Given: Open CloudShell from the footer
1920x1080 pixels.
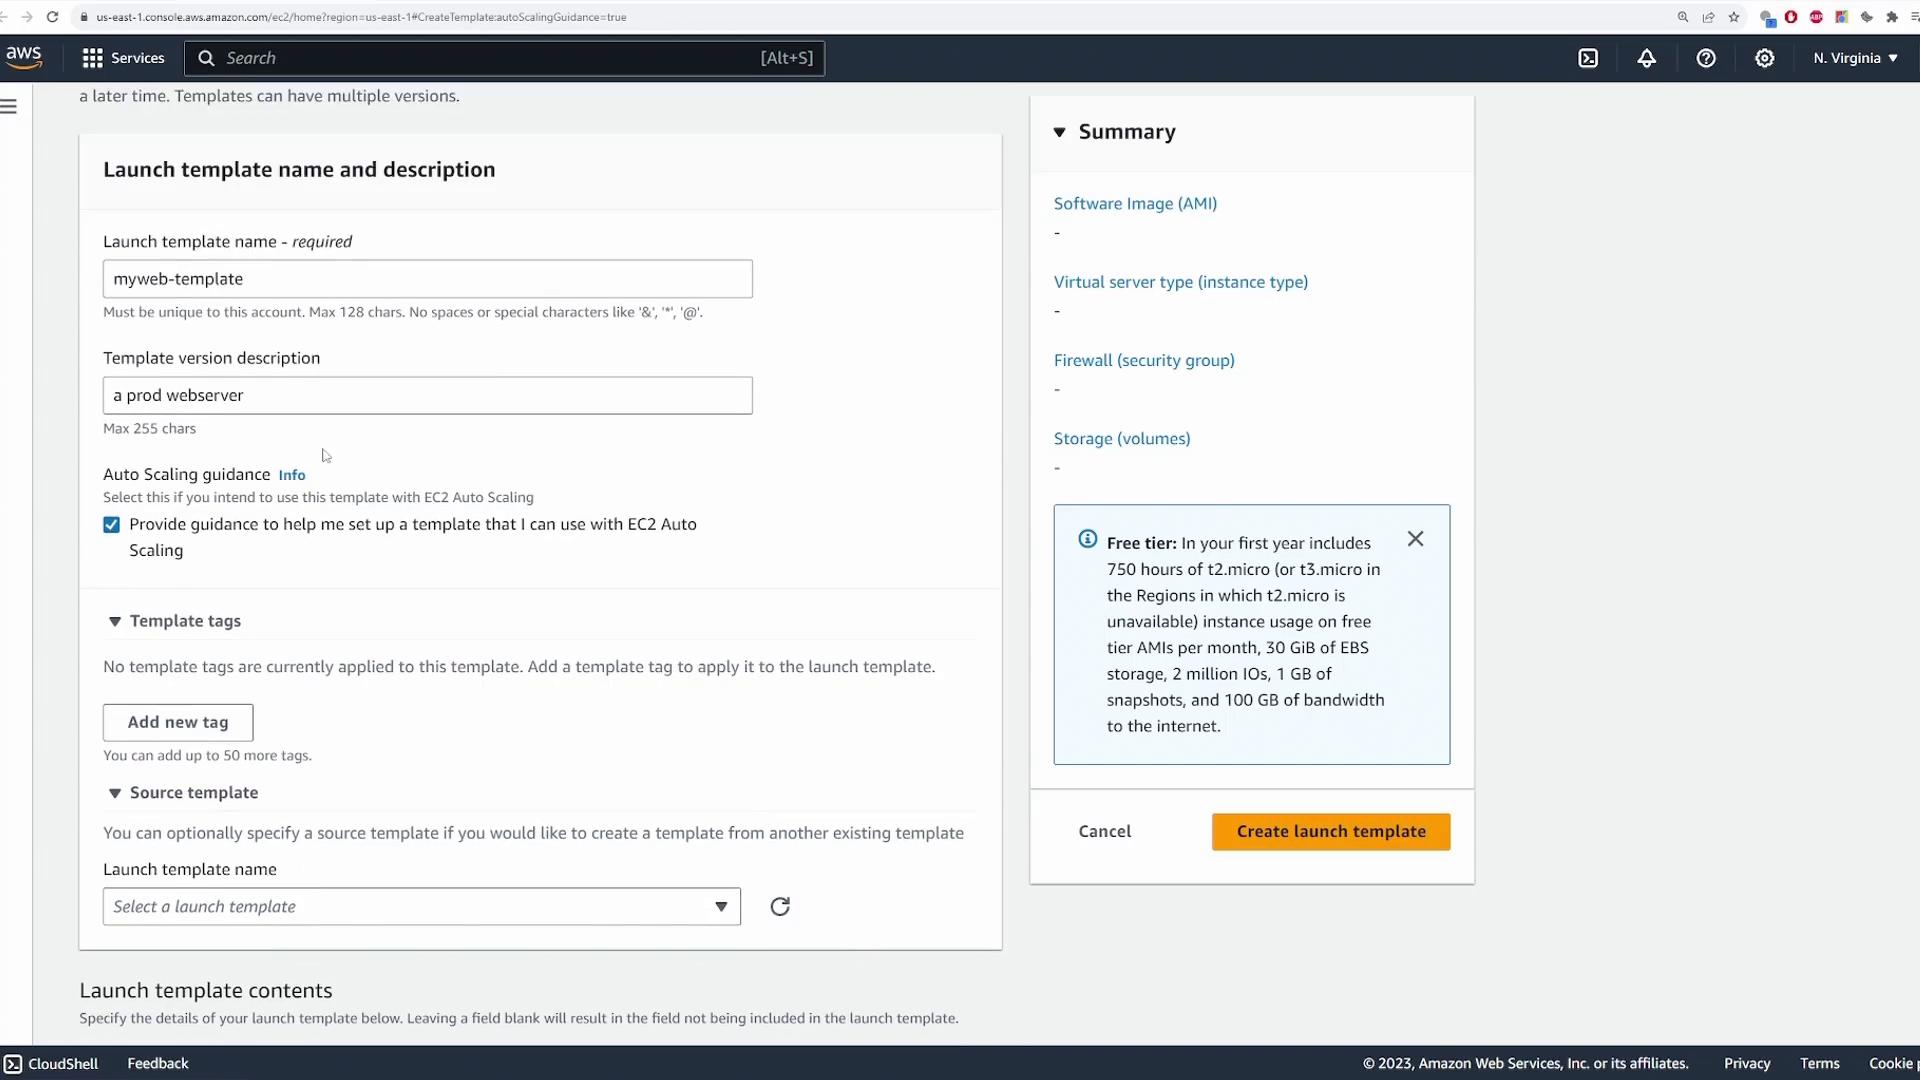Looking at the screenshot, I should (51, 1064).
